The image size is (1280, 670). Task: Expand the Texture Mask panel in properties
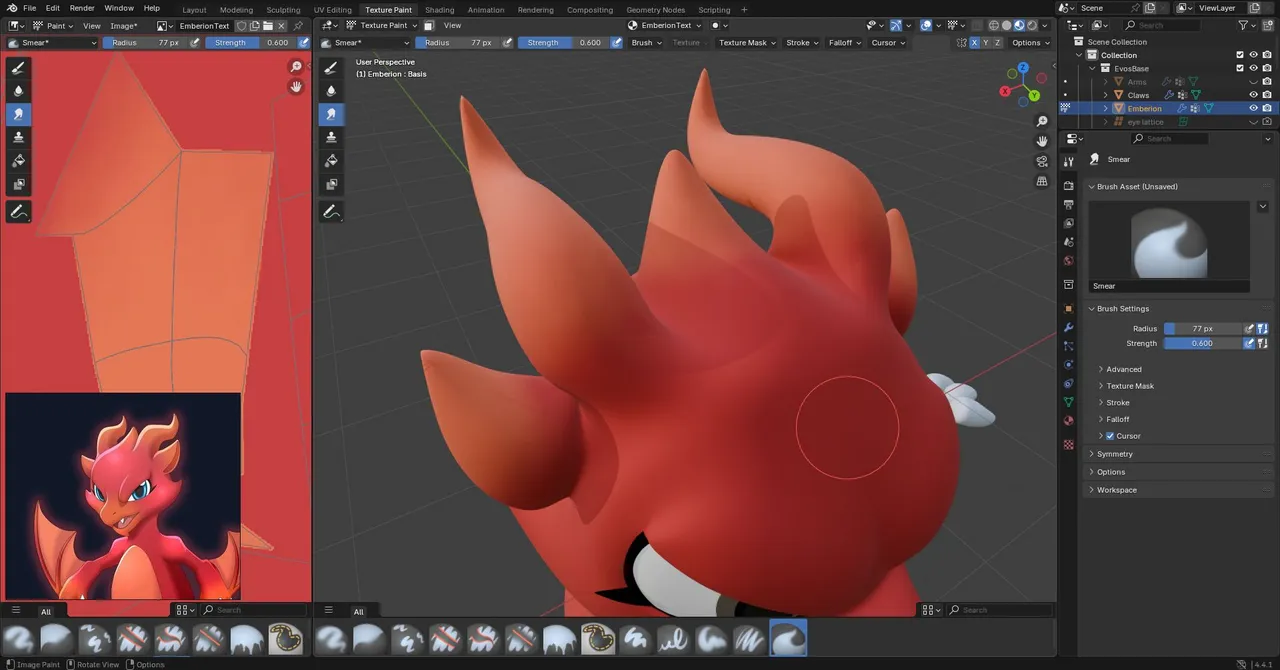tap(1130, 386)
